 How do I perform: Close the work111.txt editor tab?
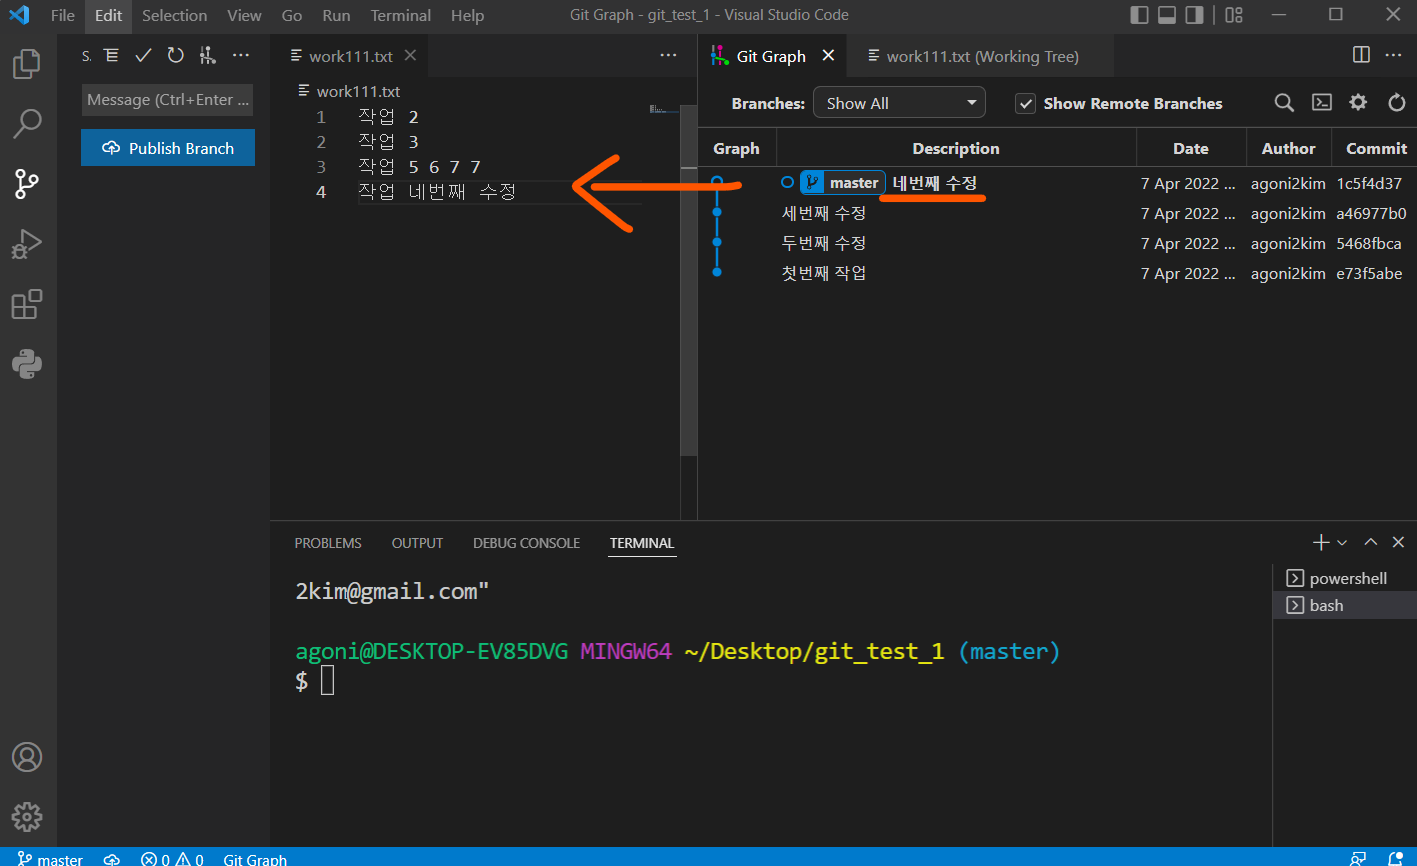[410, 56]
